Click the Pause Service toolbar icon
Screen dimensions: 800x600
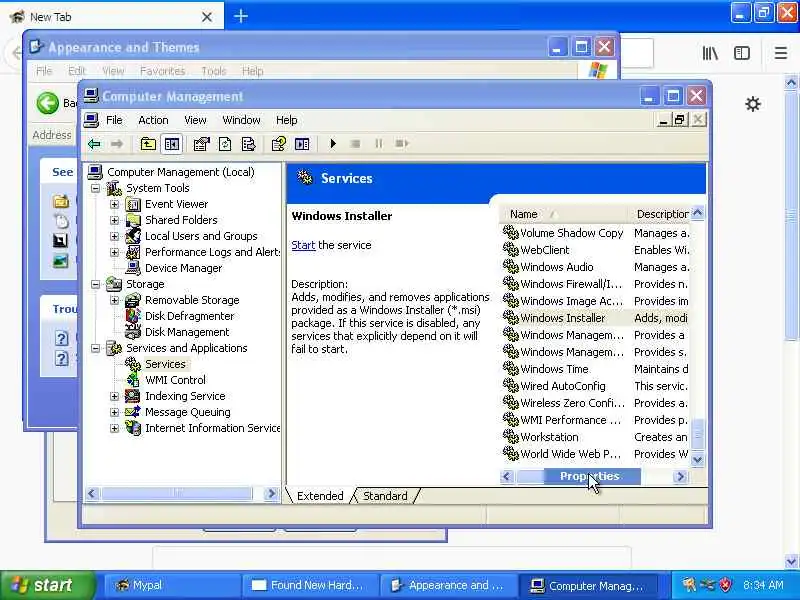click(379, 144)
